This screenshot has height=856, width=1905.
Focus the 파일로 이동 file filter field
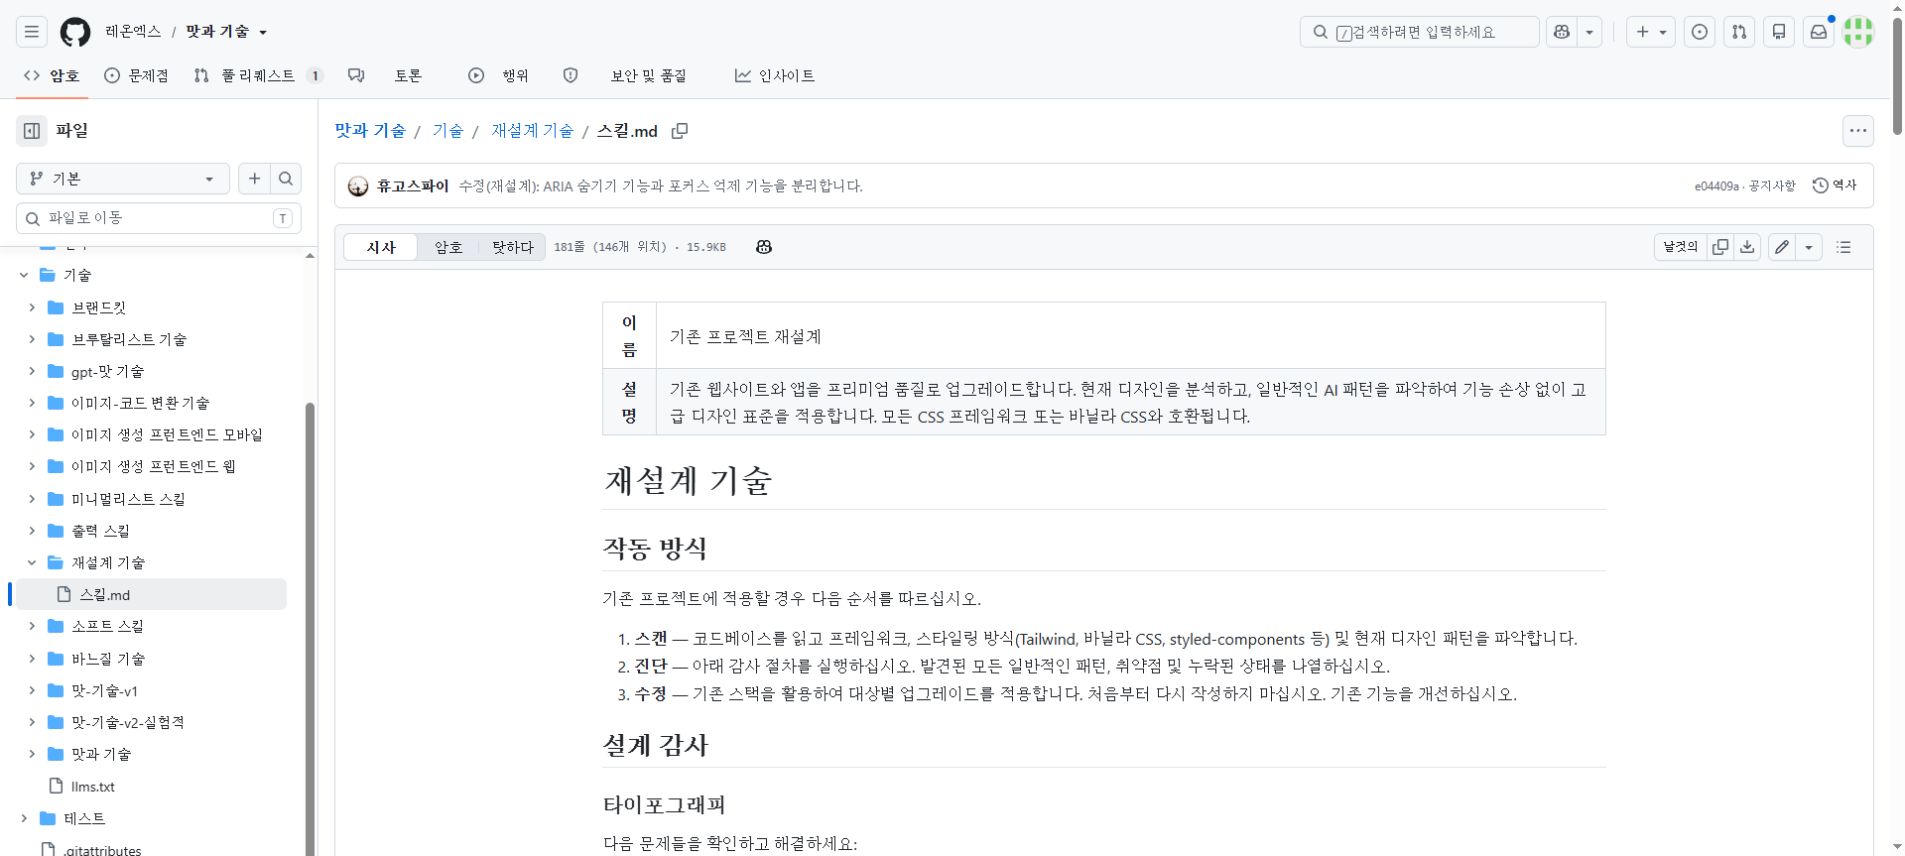pyautogui.click(x=159, y=218)
